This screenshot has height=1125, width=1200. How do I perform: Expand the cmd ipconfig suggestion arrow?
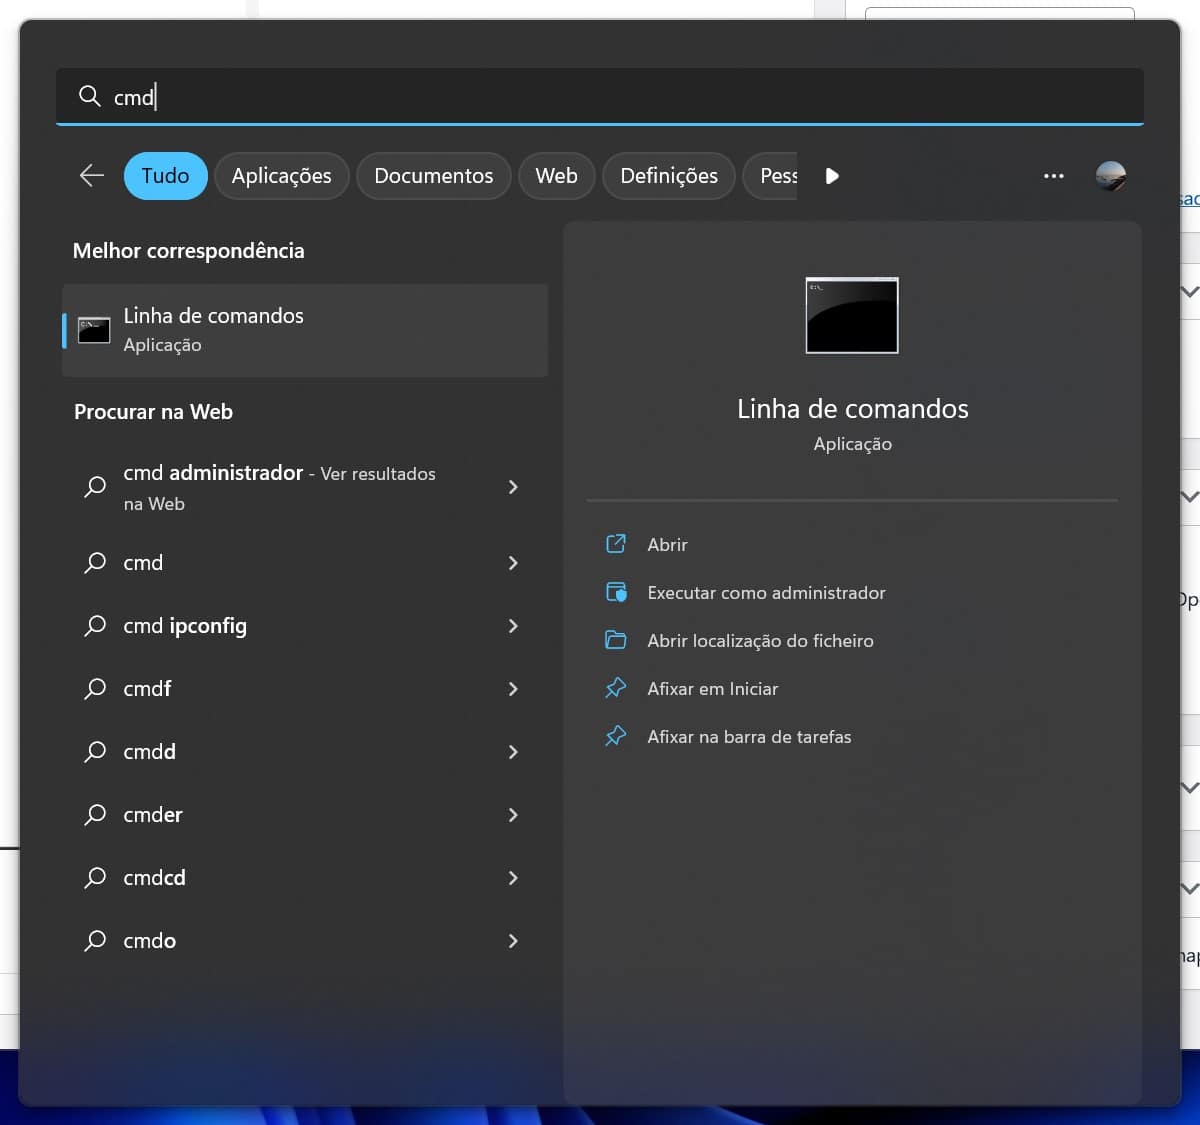[513, 626]
